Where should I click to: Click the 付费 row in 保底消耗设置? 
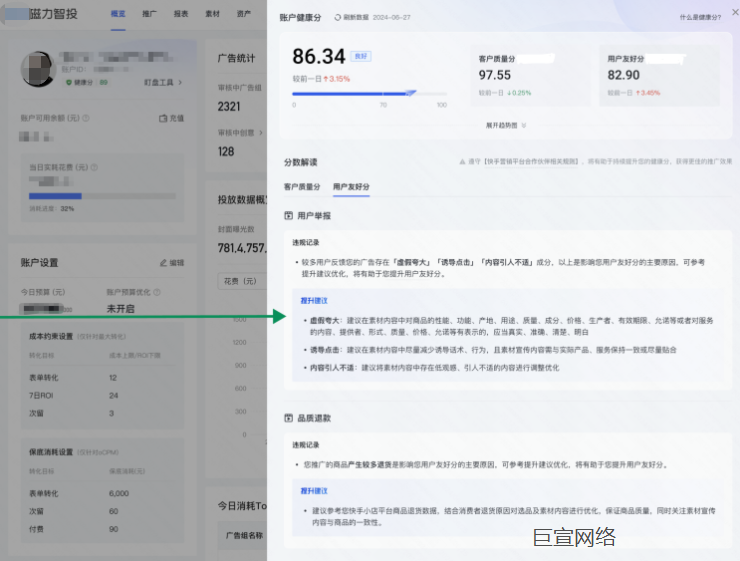(x=102, y=529)
